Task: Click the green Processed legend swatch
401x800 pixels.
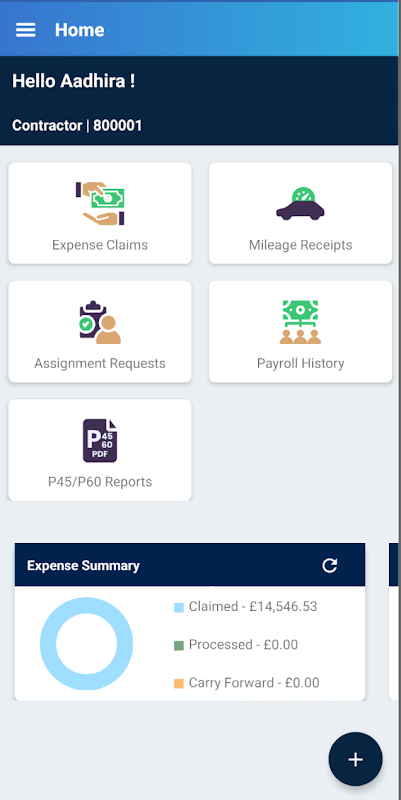Action: [x=179, y=645]
